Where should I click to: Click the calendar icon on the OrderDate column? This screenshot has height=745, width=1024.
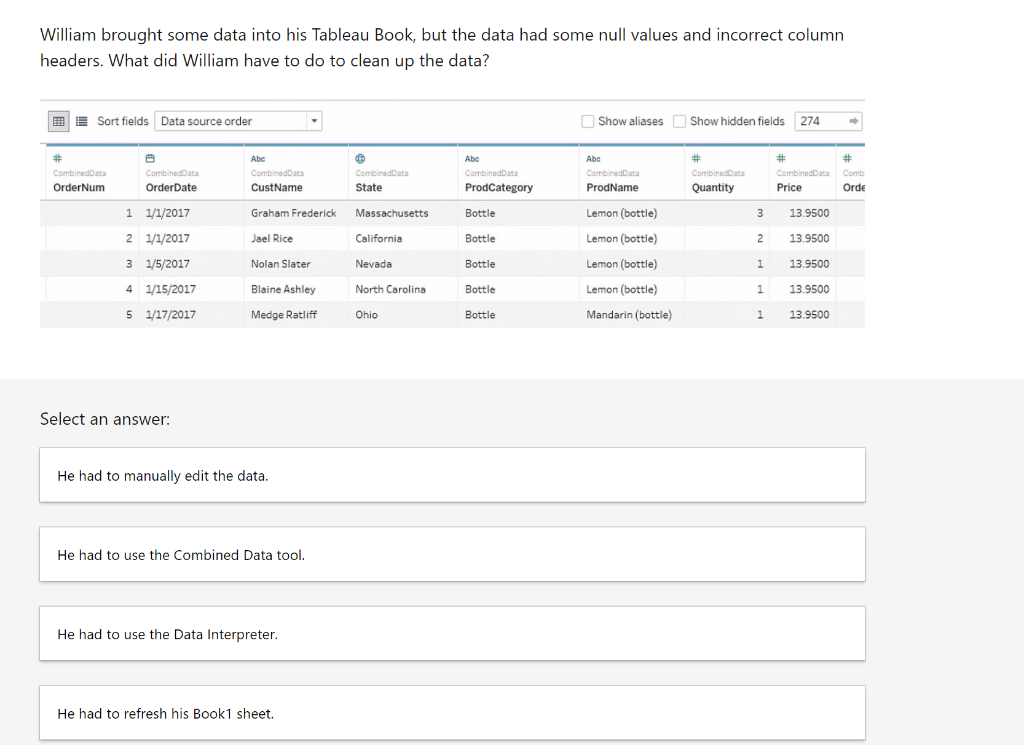[x=150, y=158]
